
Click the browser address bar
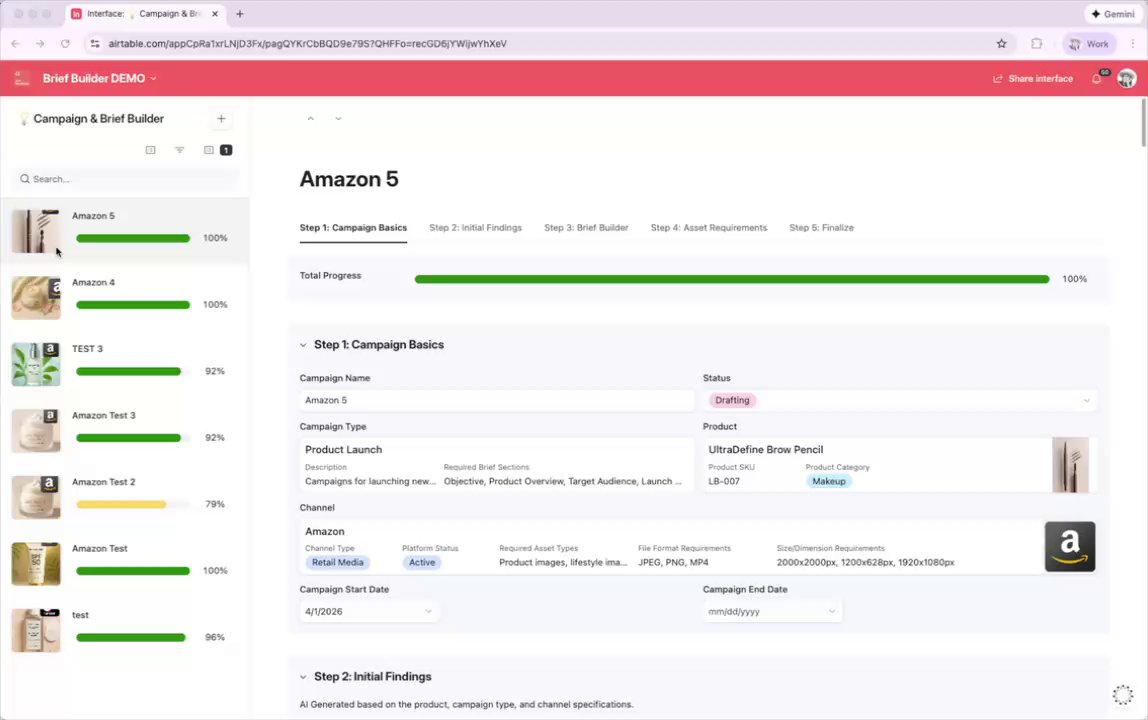click(x=542, y=44)
